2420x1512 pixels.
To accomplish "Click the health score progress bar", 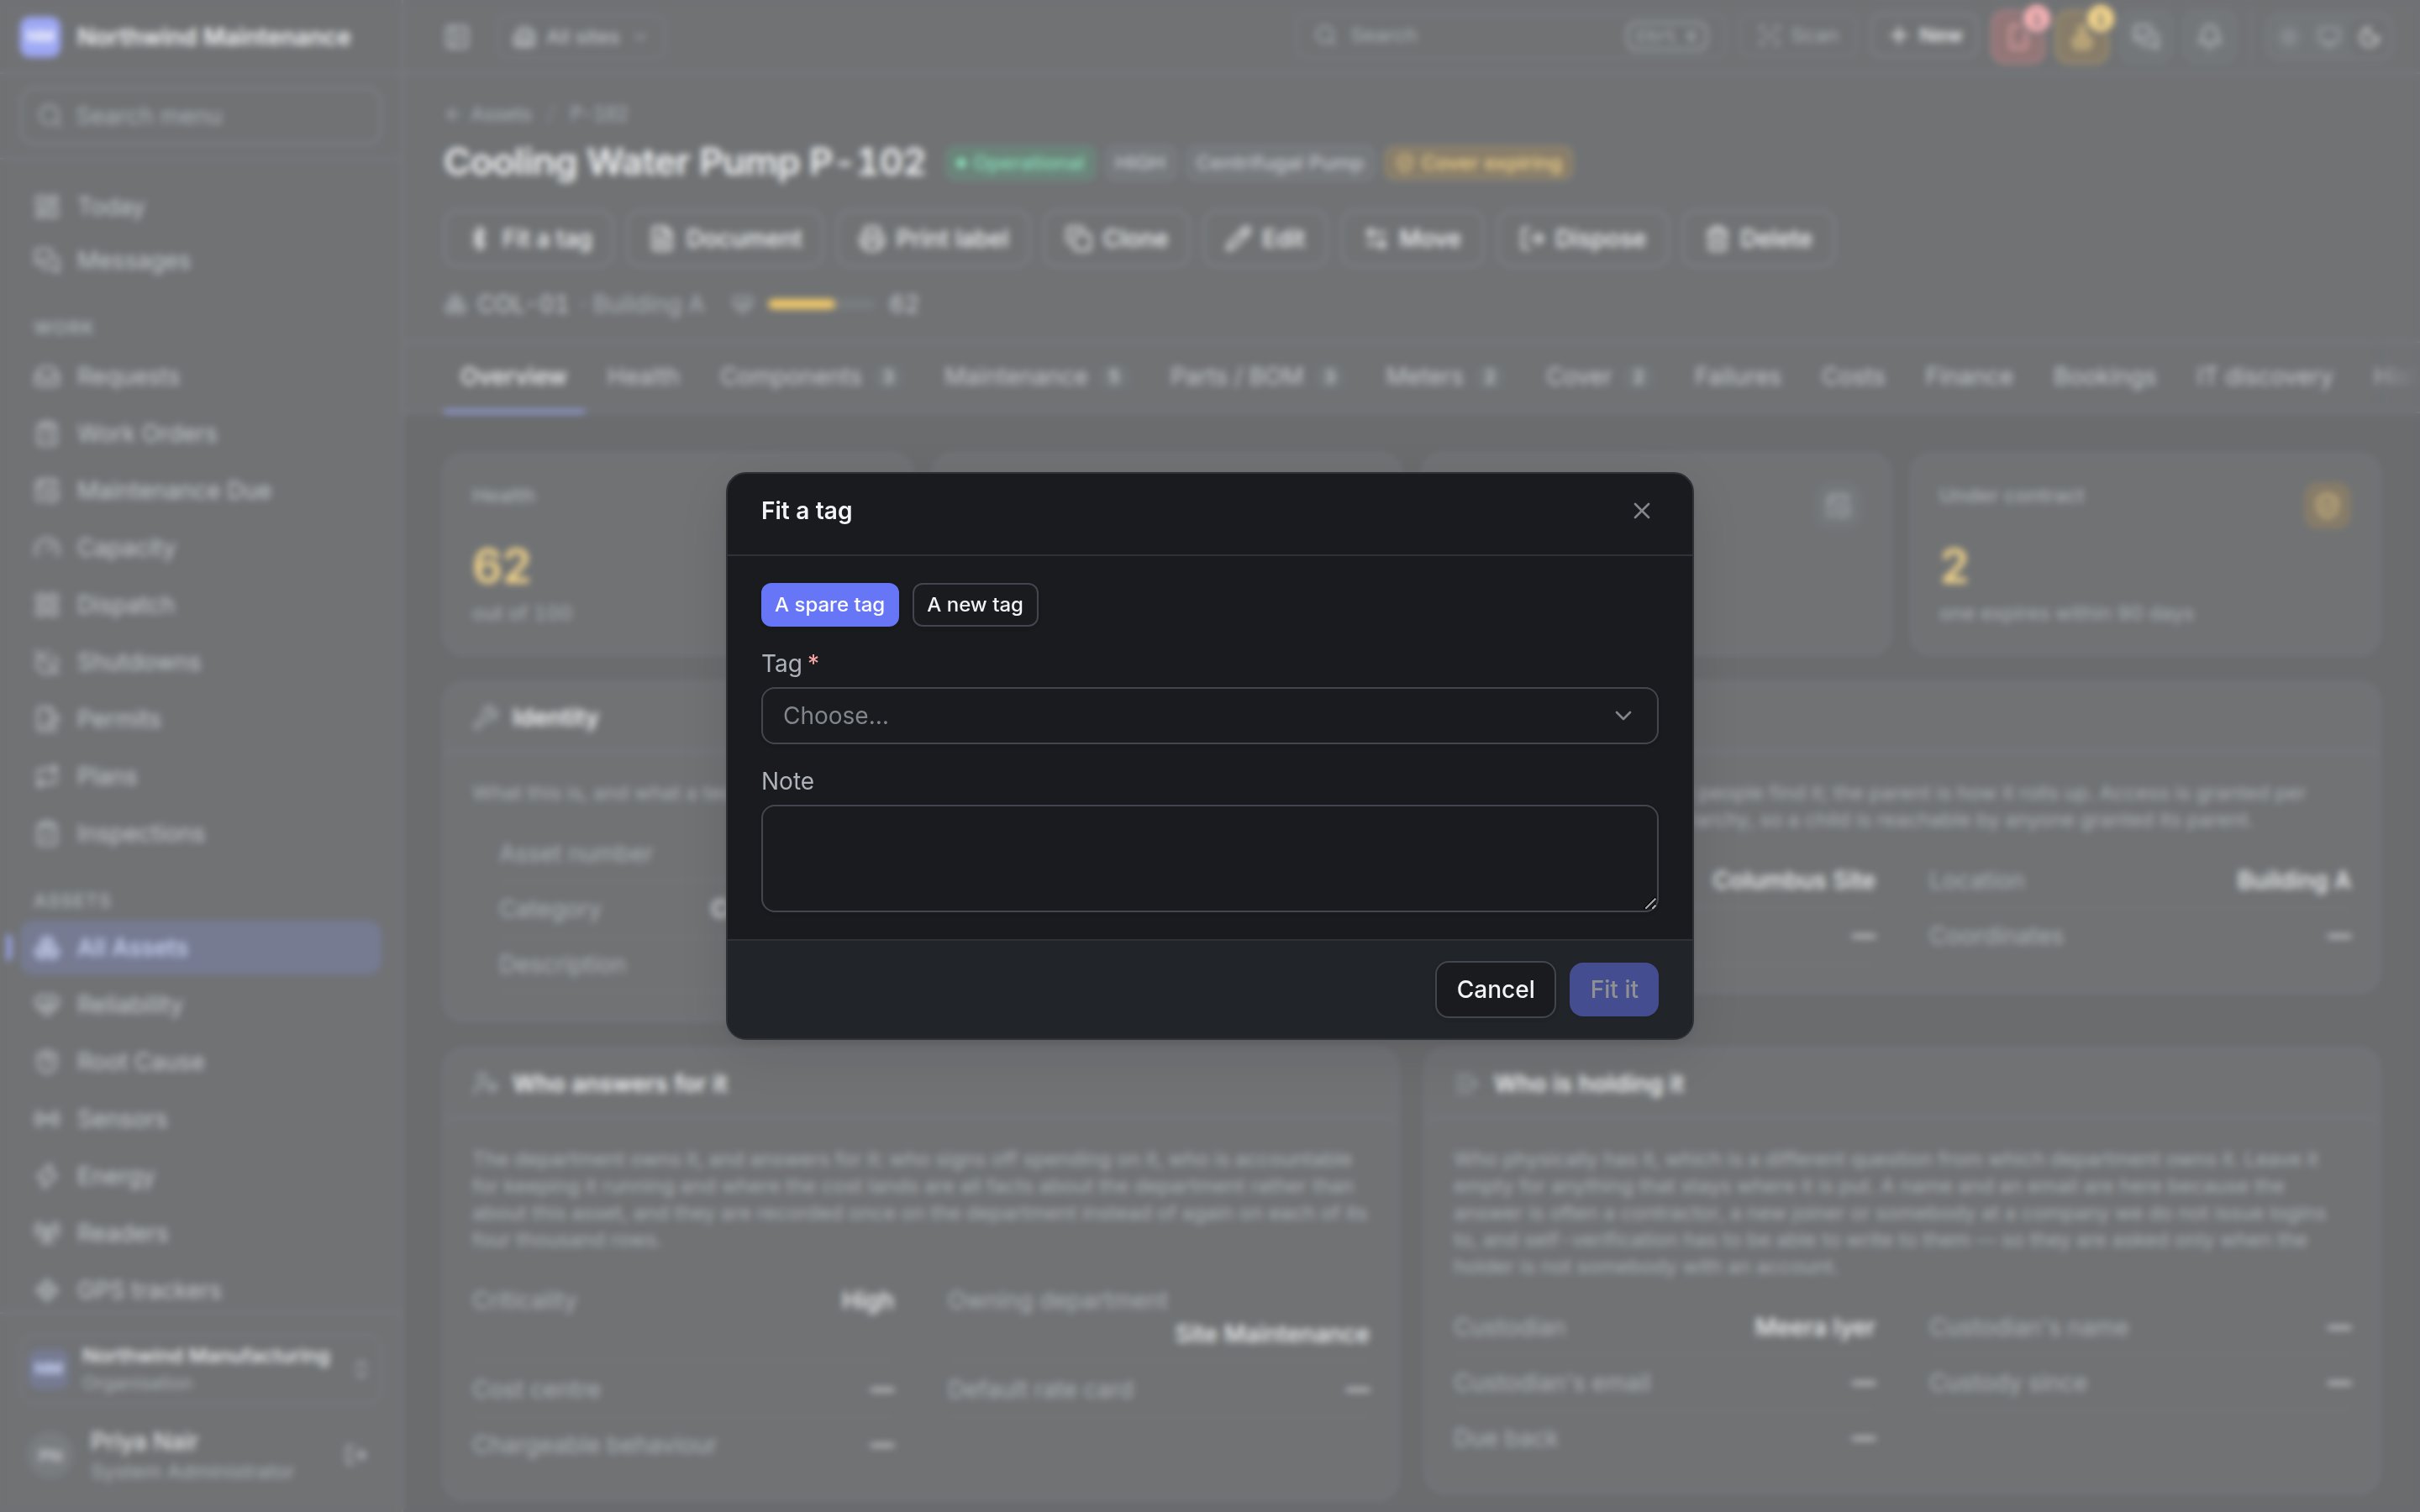I will (820, 304).
